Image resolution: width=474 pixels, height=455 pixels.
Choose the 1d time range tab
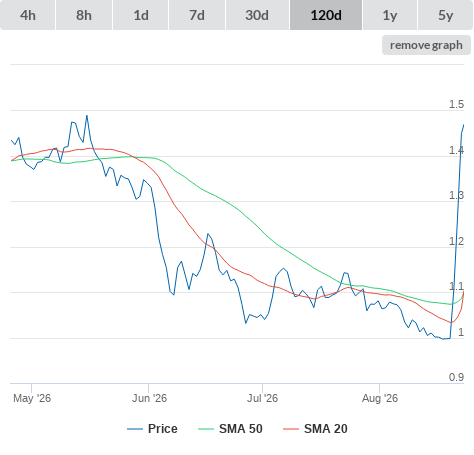[141, 15]
